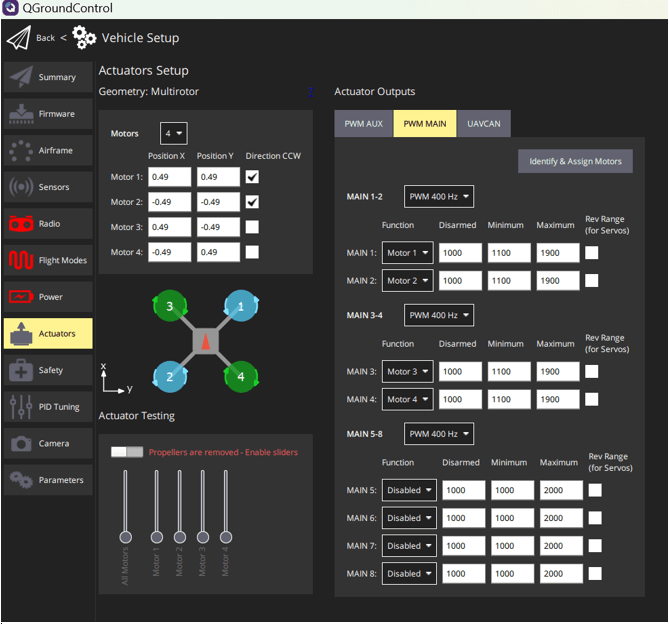This screenshot has height=624, width=669.
Task: Click Identify & Assign Motors button
Action: click(574, 161)
